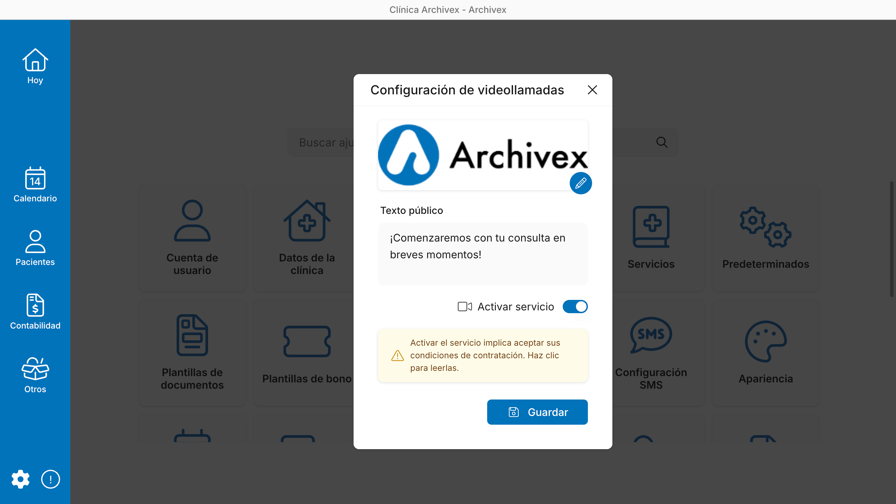The height and width of the screenshot is (504, 896).
Task: Open settings gear in sidebar
Action: coord(21,479)
